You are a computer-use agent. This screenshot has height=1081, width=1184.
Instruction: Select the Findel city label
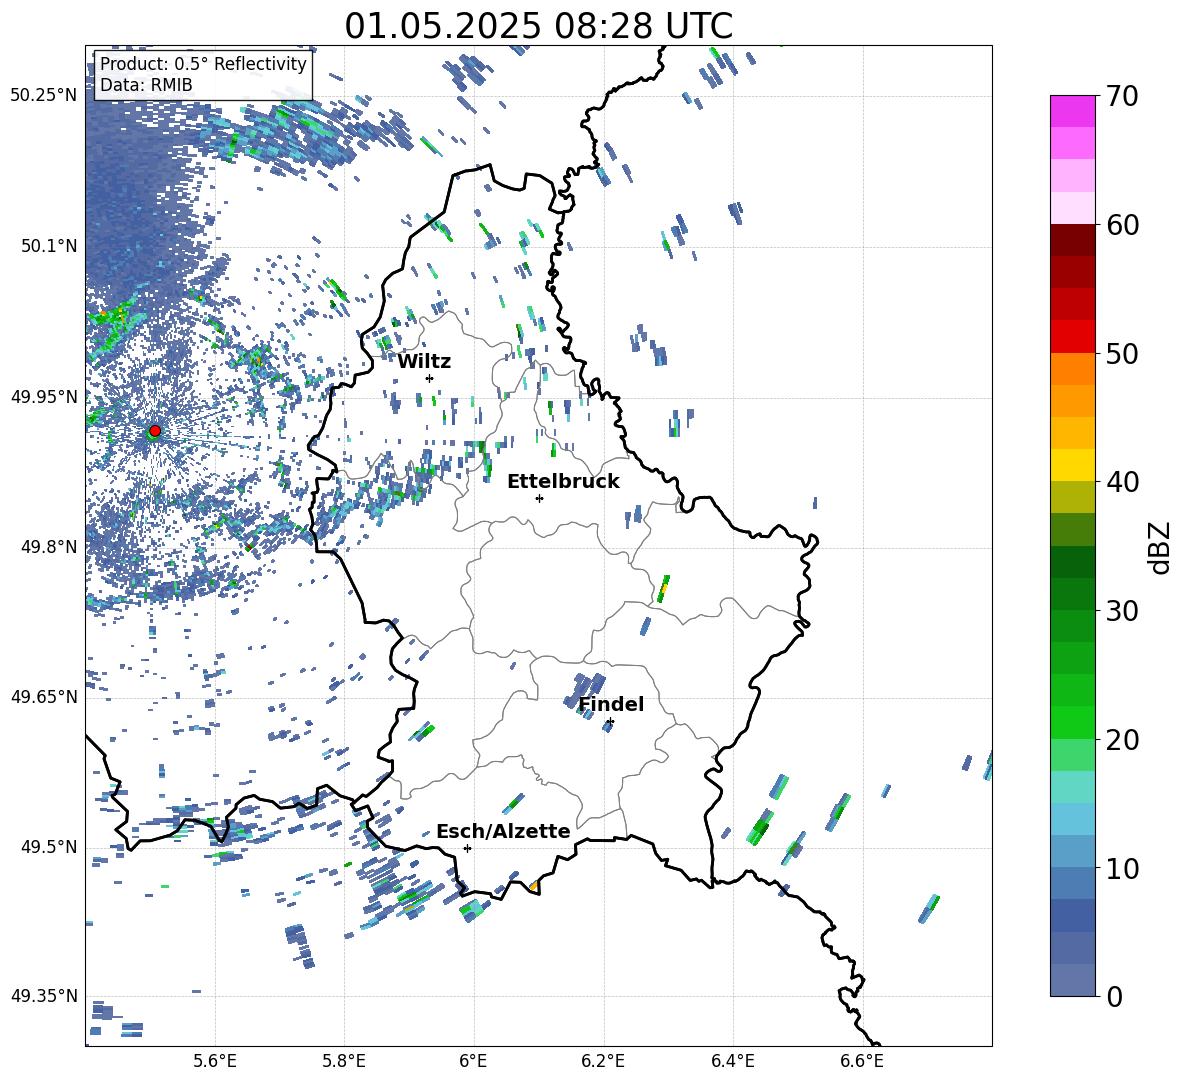tap(611, 704)
